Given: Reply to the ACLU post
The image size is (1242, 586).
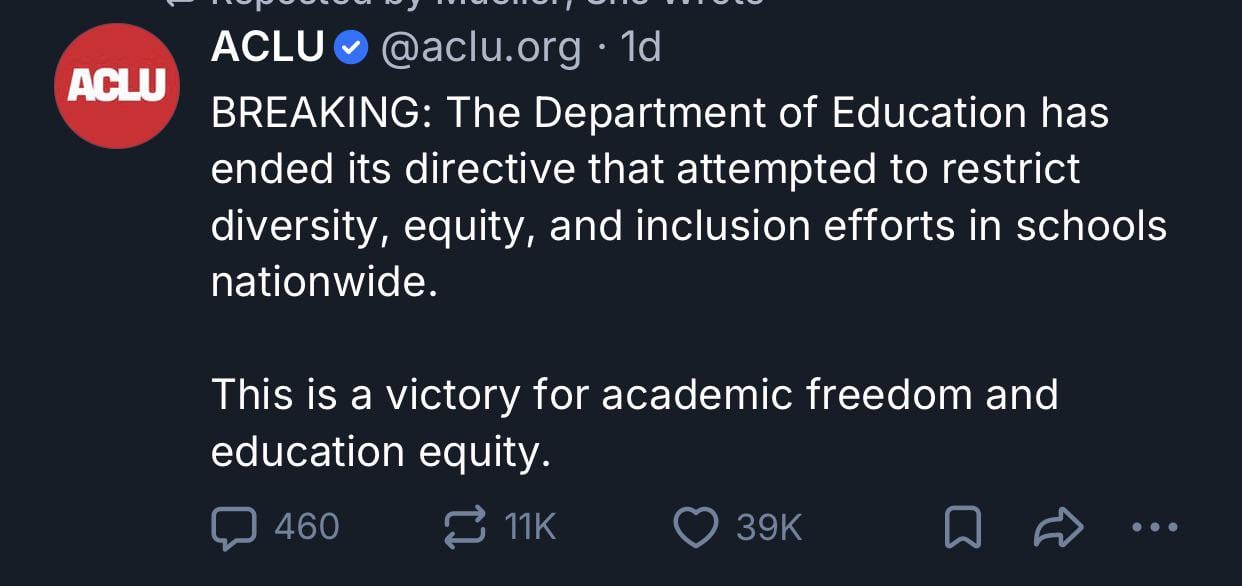Looking at the screenshot, I should (x=232, y=527).
